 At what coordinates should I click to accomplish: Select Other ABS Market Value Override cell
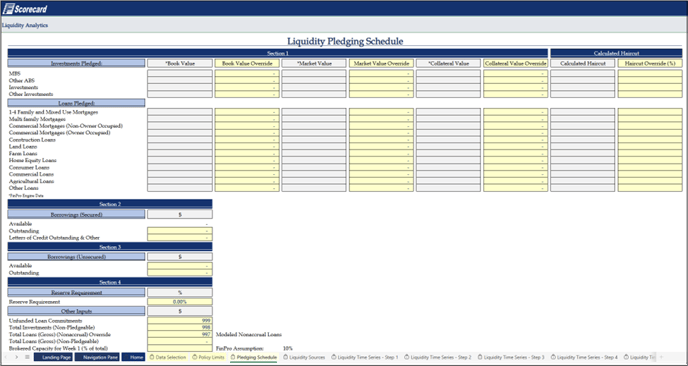[381, 81]
